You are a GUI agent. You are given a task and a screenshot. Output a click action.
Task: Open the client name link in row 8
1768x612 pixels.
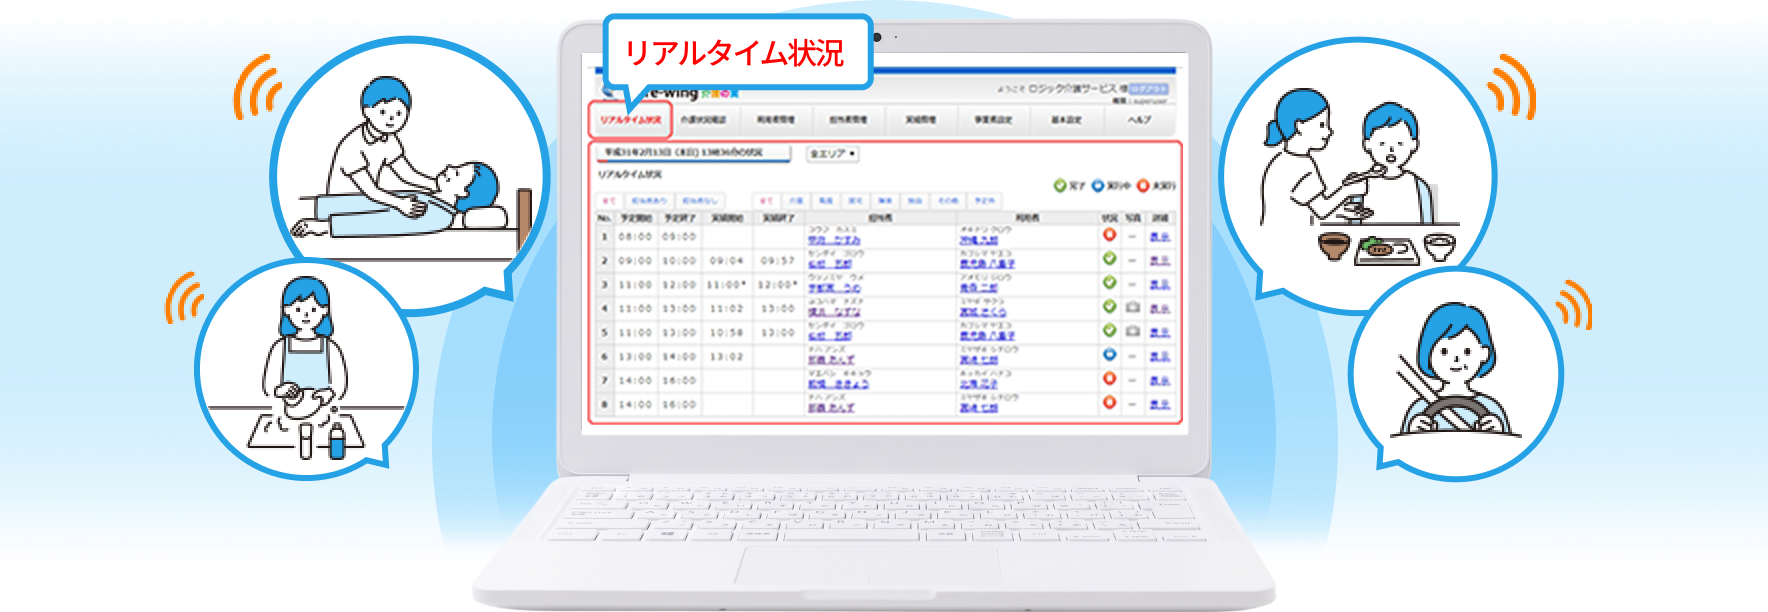pyautogui.click(x=979, y=408)
